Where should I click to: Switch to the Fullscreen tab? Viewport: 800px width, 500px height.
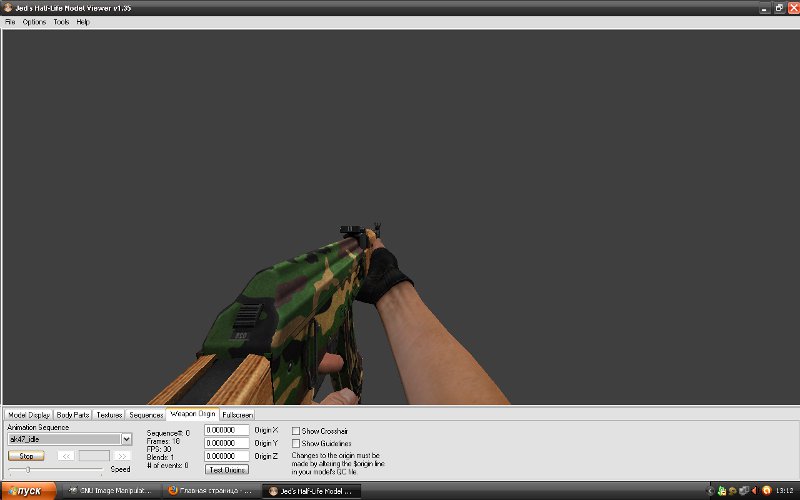(x=237, y=415)
